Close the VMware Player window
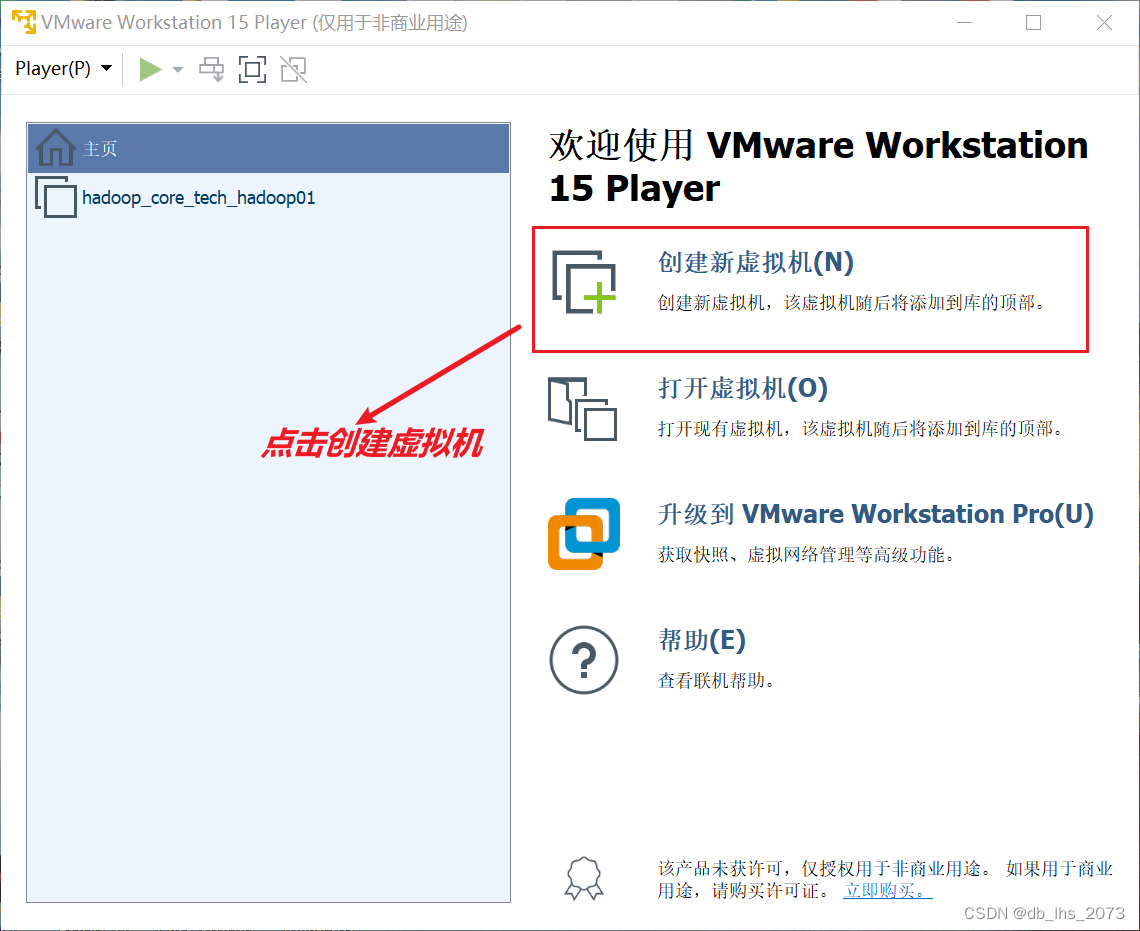The image size is (1140, 931). click(x=1104, y=23)
